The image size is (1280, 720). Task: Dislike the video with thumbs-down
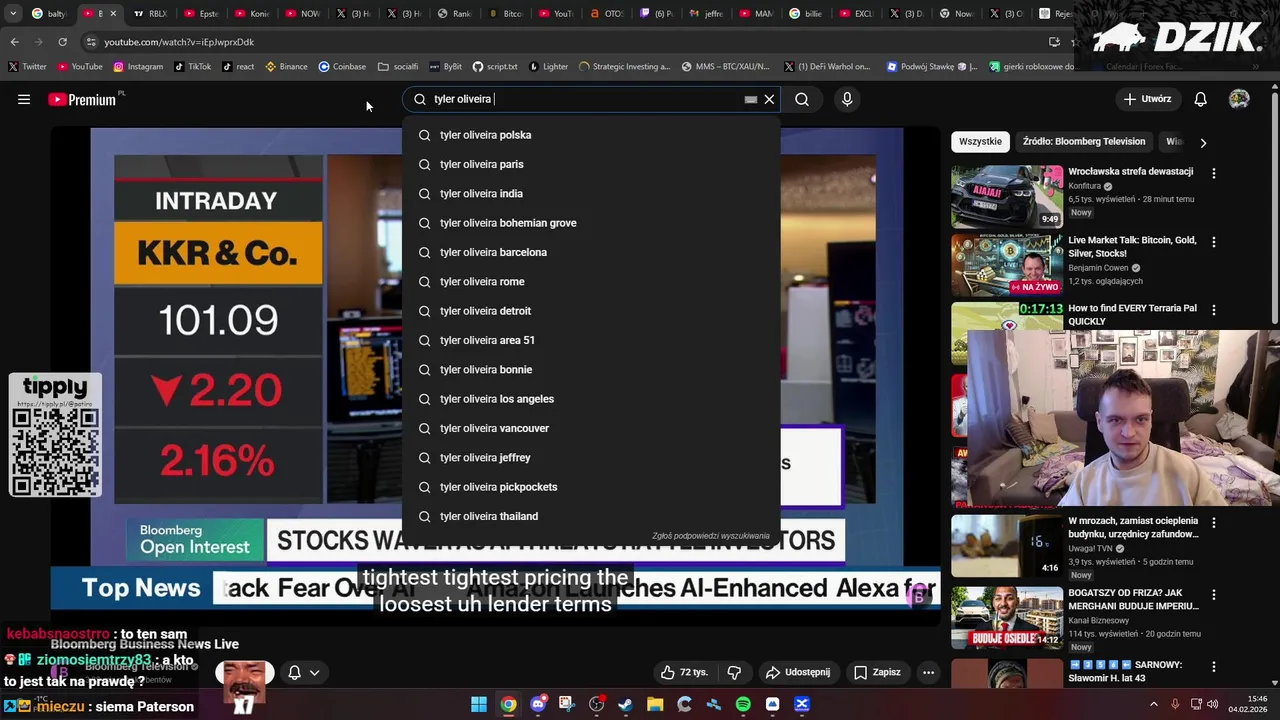734,672
